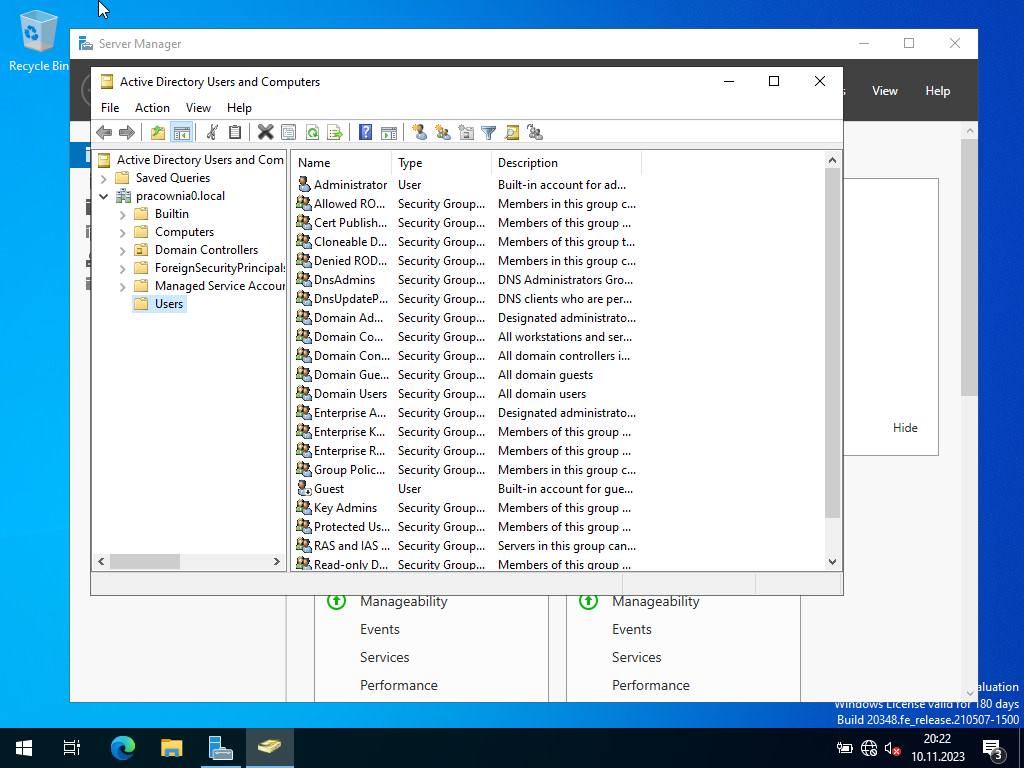Image resolution: width=1024 pixels, height=768 pixels.
Task: Open the notification center icon
Action: (993, 749)
